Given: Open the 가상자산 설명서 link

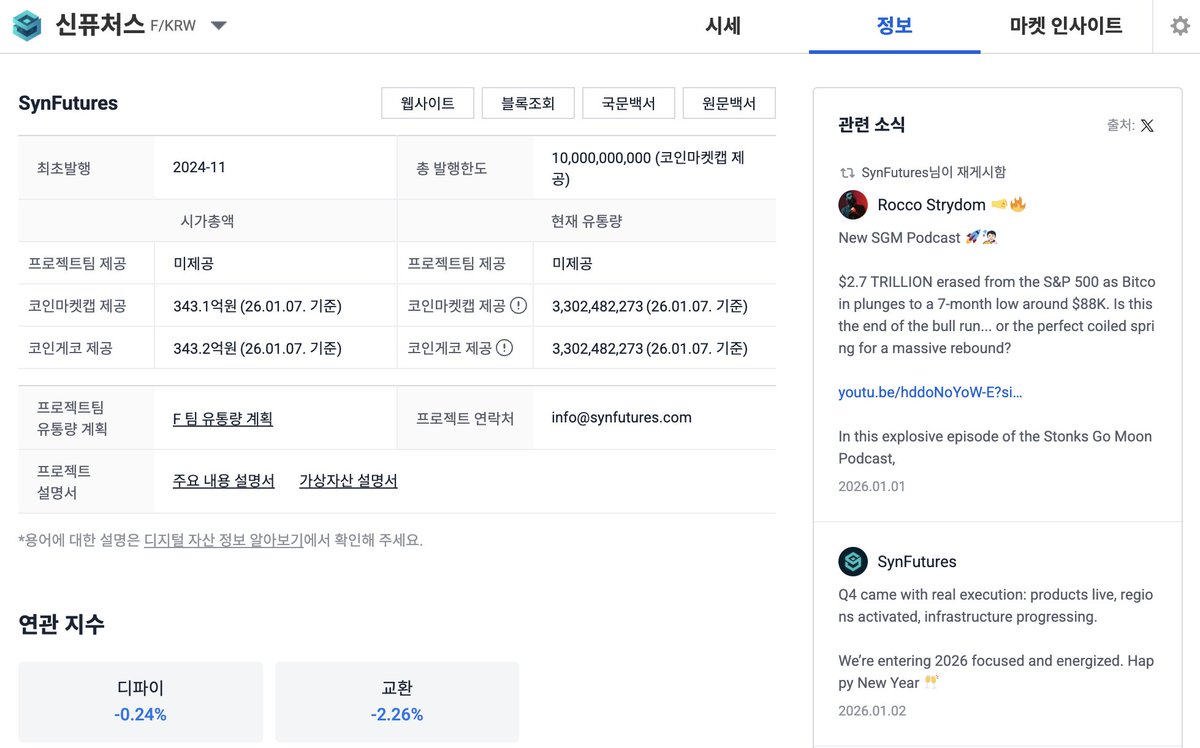Looking at the screenshot, I should click(348, 481).
